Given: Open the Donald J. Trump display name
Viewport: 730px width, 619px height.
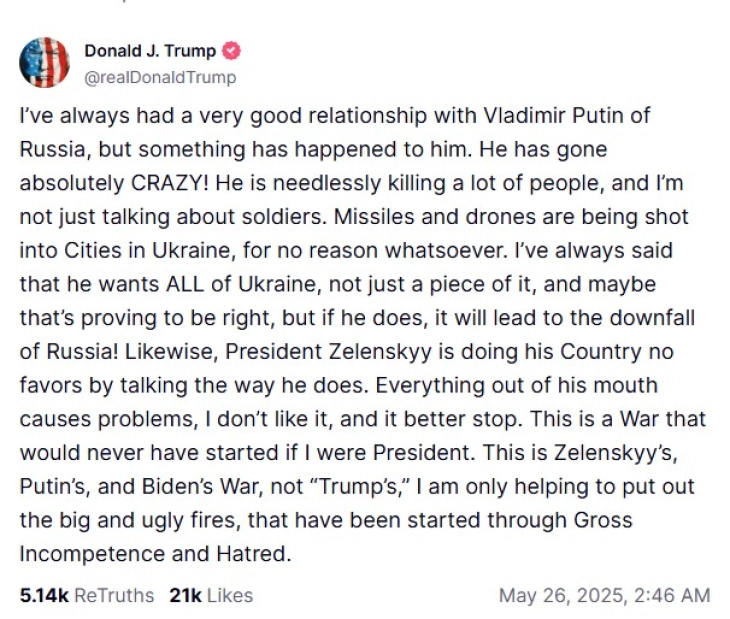Looking at the screenshot, I should coord(150,51).
